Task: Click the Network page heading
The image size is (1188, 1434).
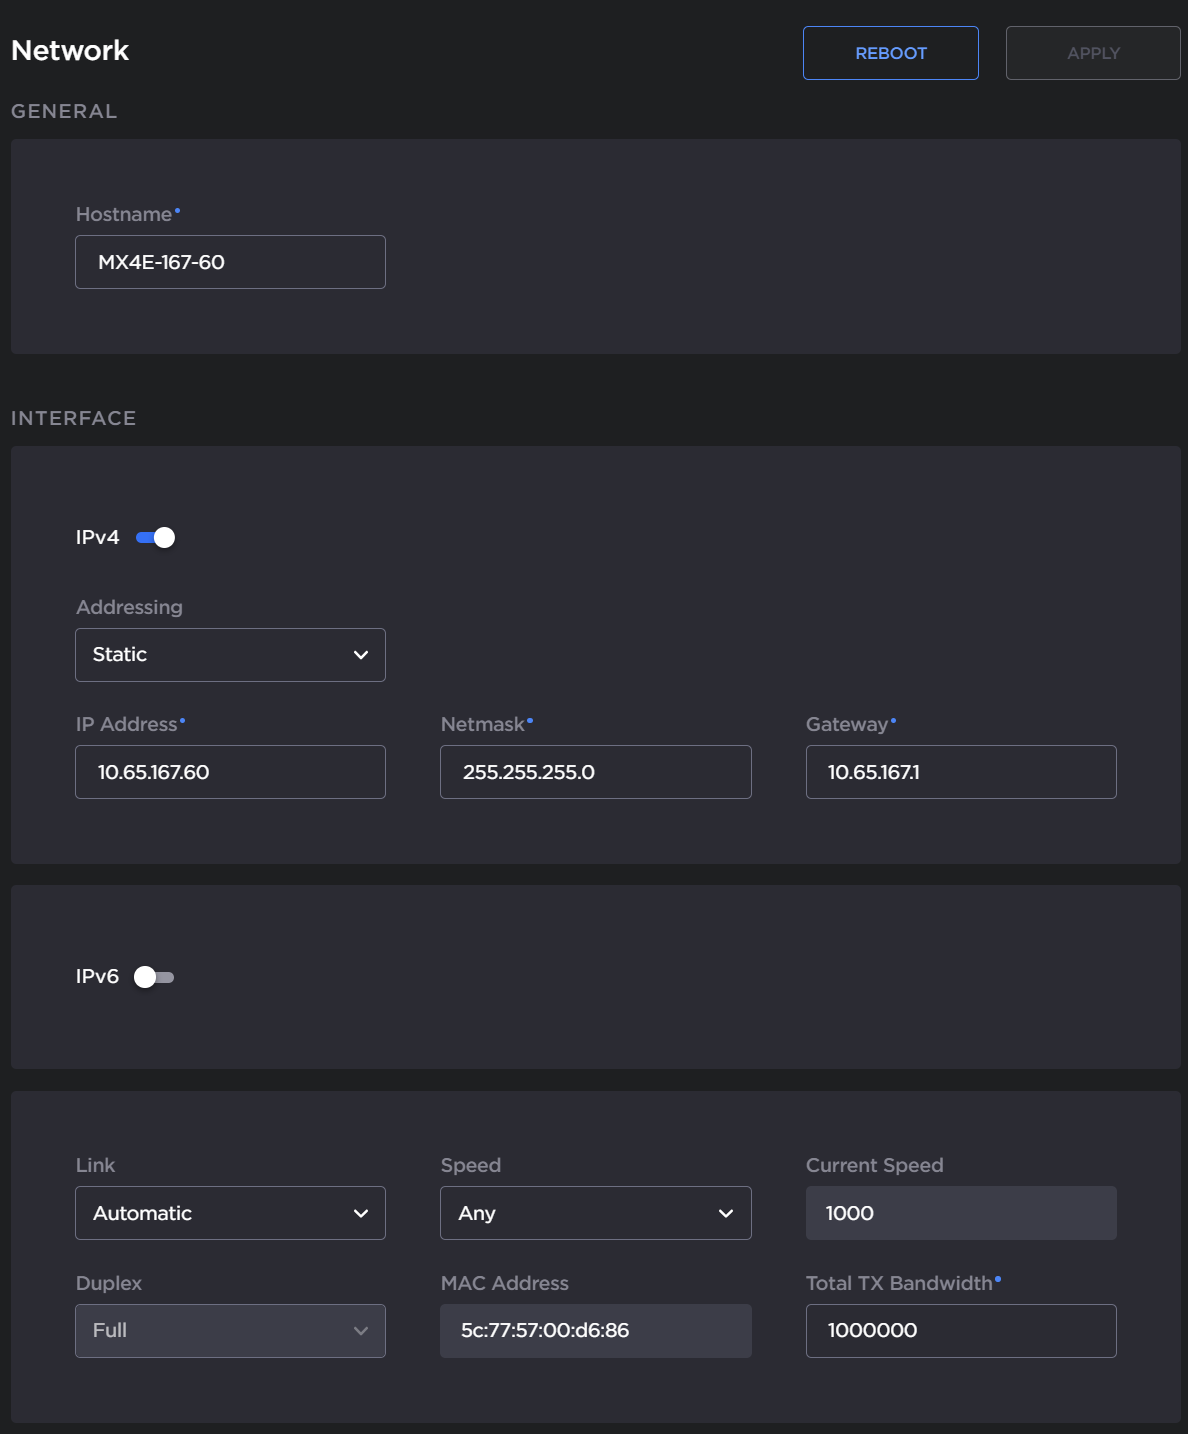Action: click(x=70, y=51)
